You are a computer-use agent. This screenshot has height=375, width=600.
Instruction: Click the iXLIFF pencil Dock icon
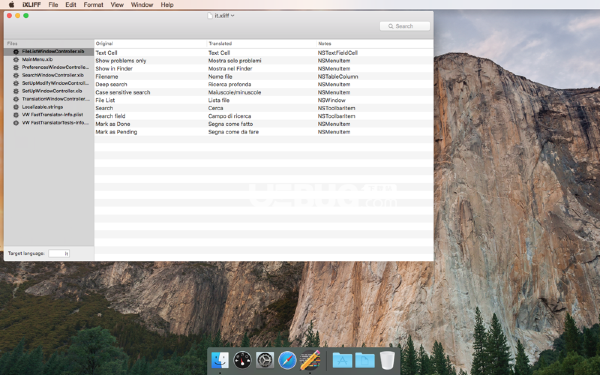310,360
